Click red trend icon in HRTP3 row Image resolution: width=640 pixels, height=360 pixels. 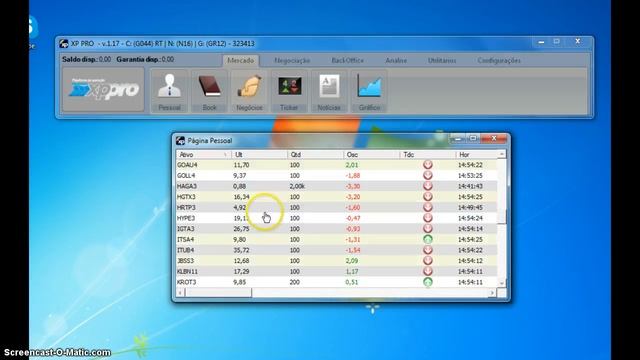click(428, 207)
